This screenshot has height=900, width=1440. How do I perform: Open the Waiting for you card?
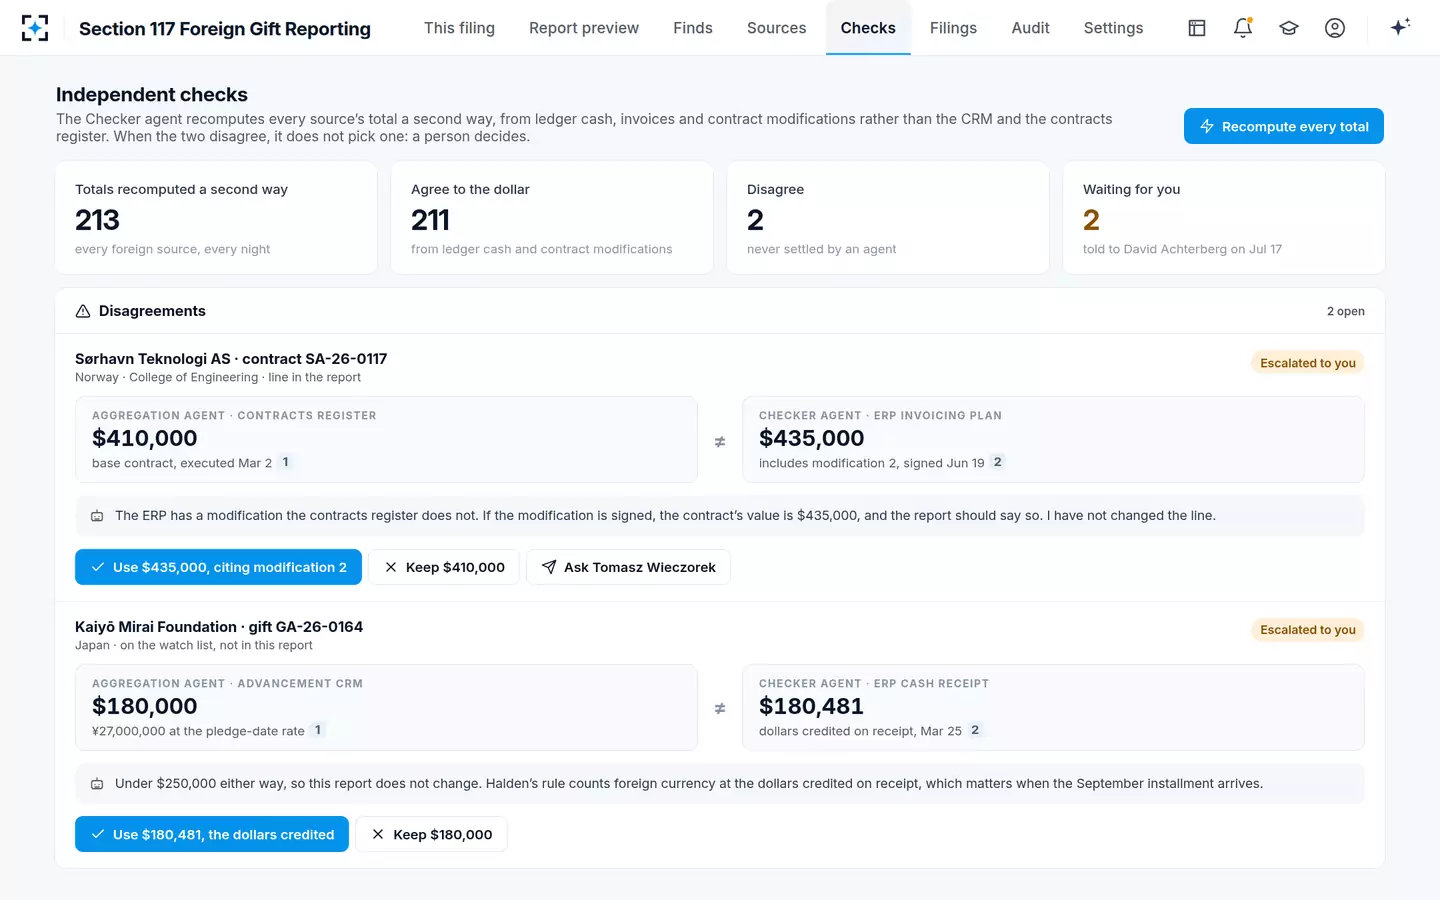pyautogui.click(x=1224, y=218)
